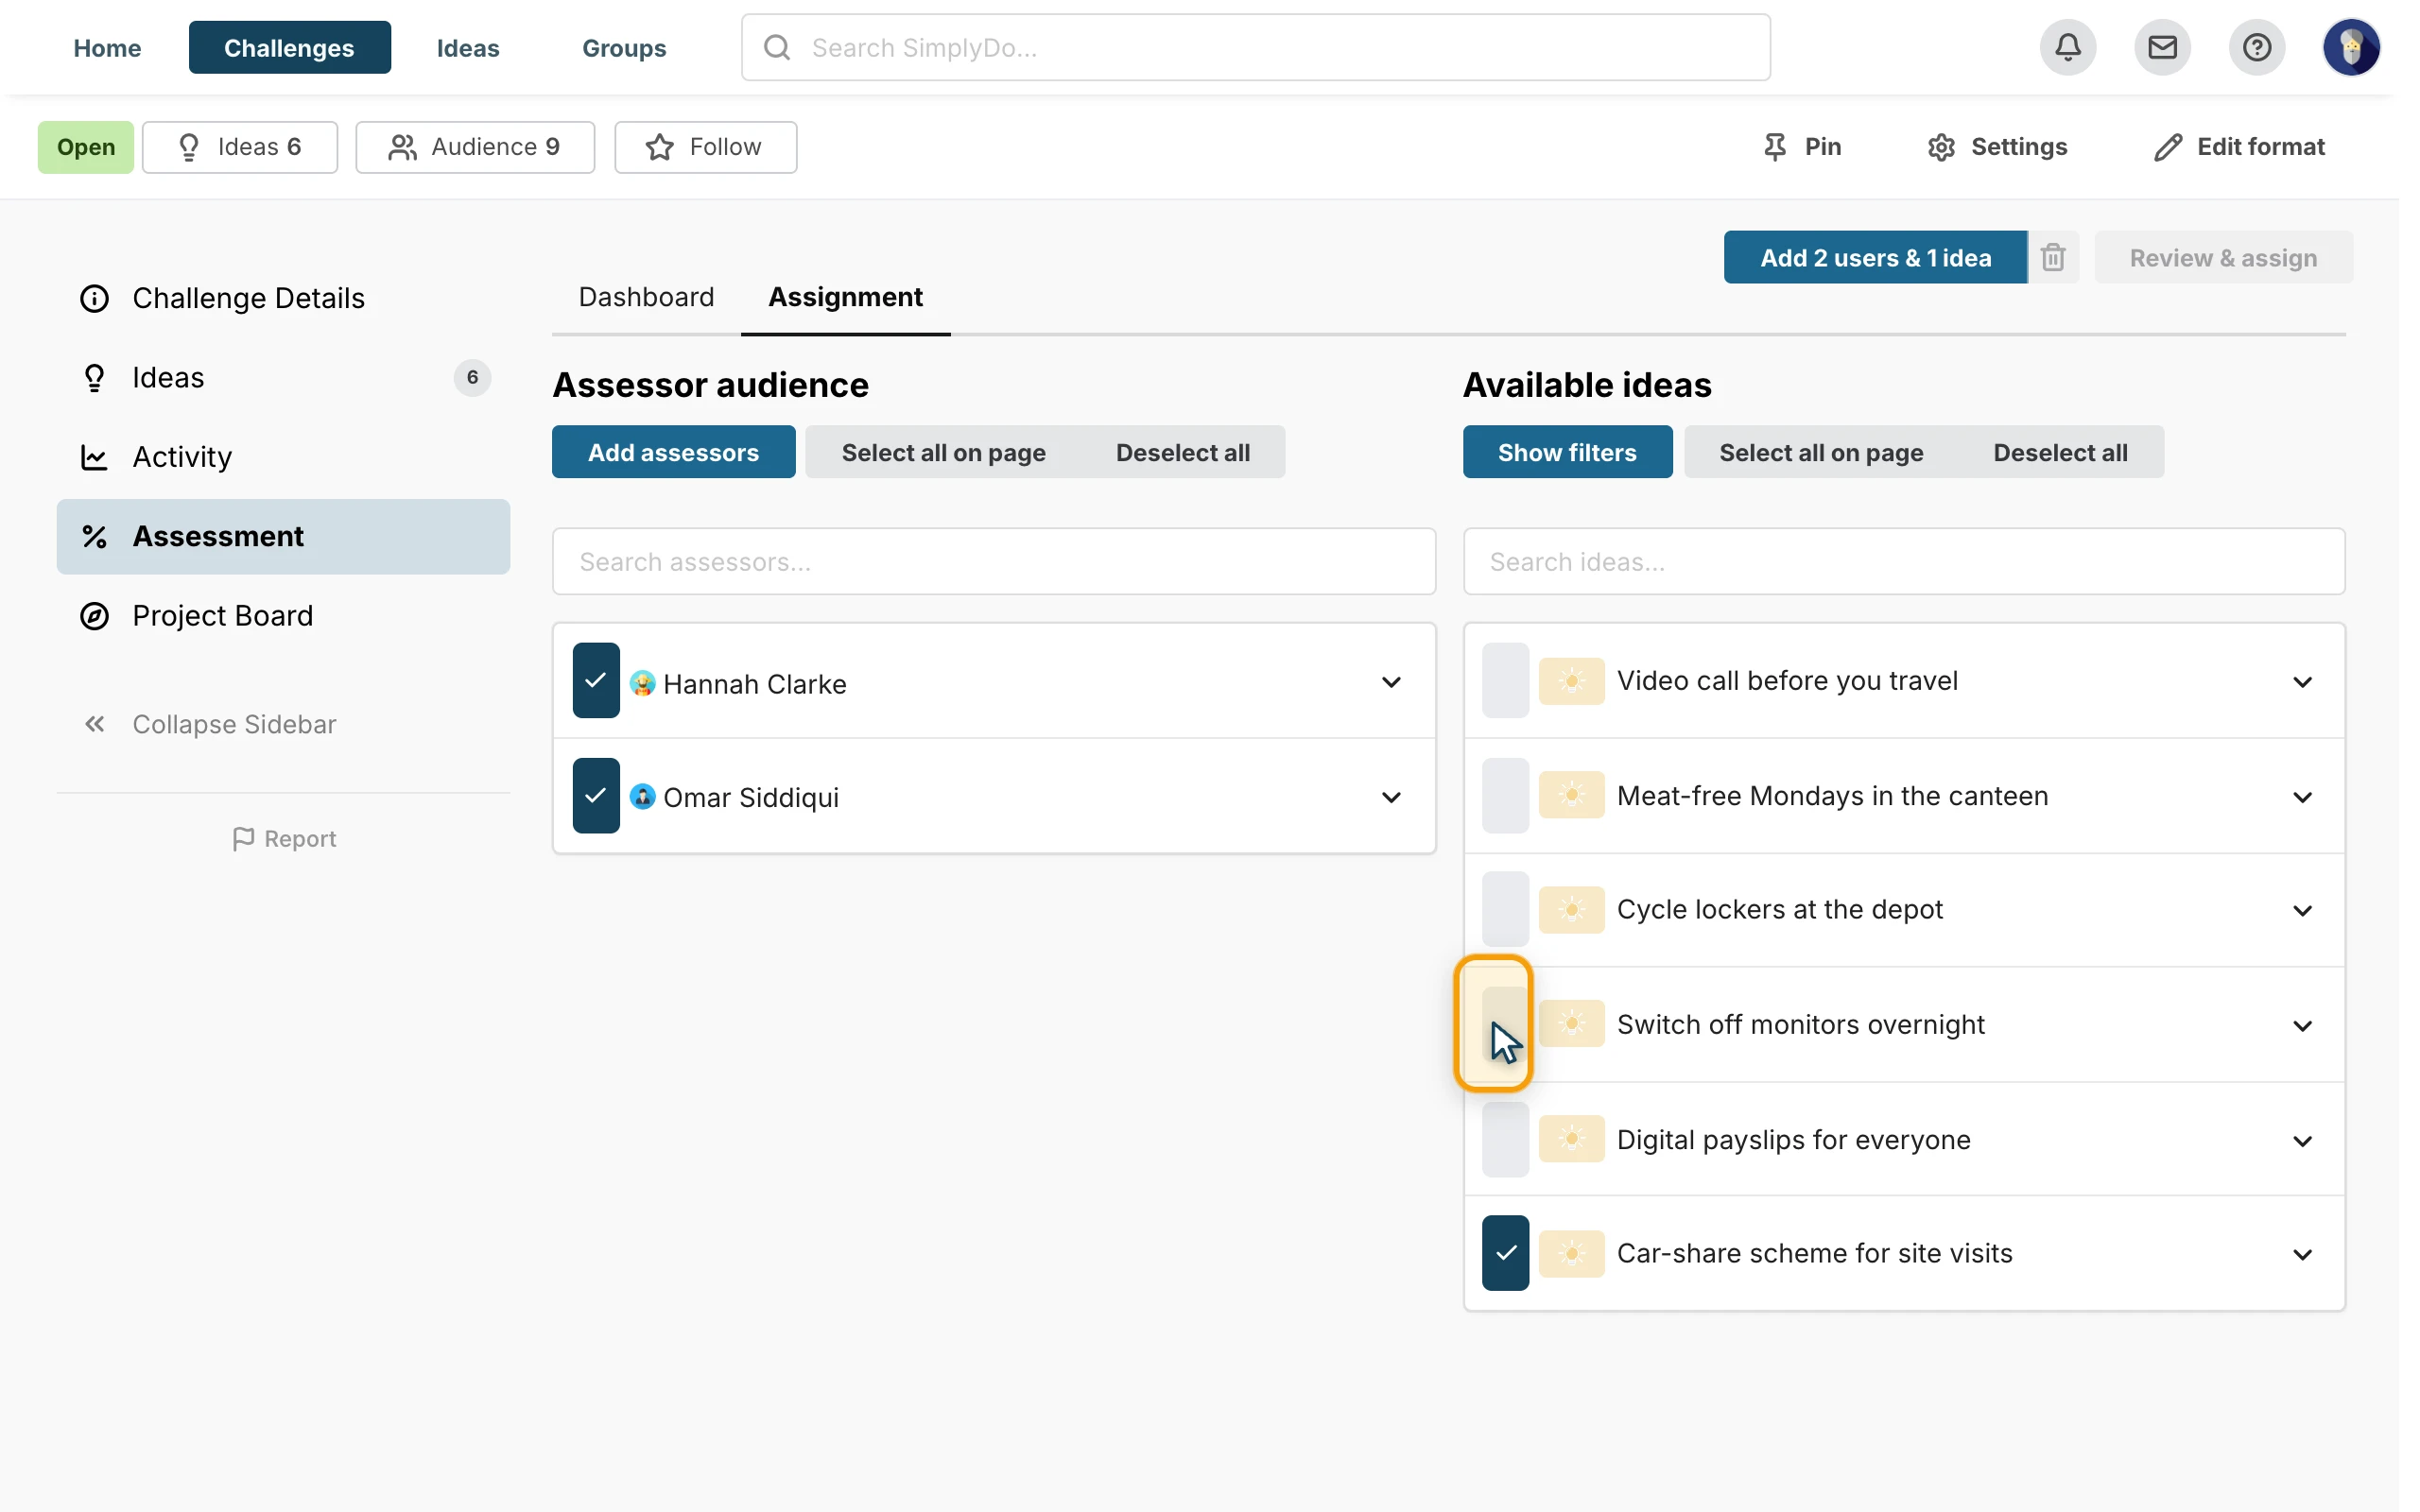The height and width of the screenshot is (1512, 2420).
Task: Click the trash icon beside Add users
Action: pos(2053,257)
